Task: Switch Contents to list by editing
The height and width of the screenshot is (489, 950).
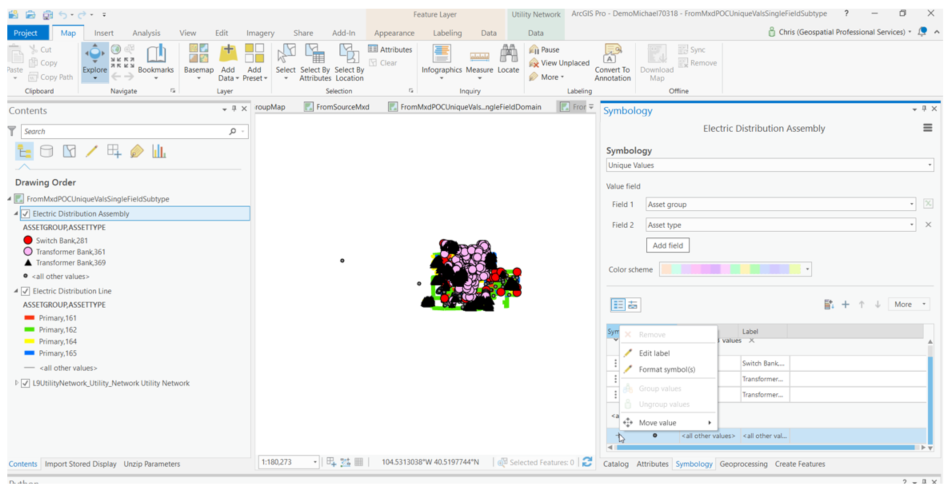Action: coord(91,151)
